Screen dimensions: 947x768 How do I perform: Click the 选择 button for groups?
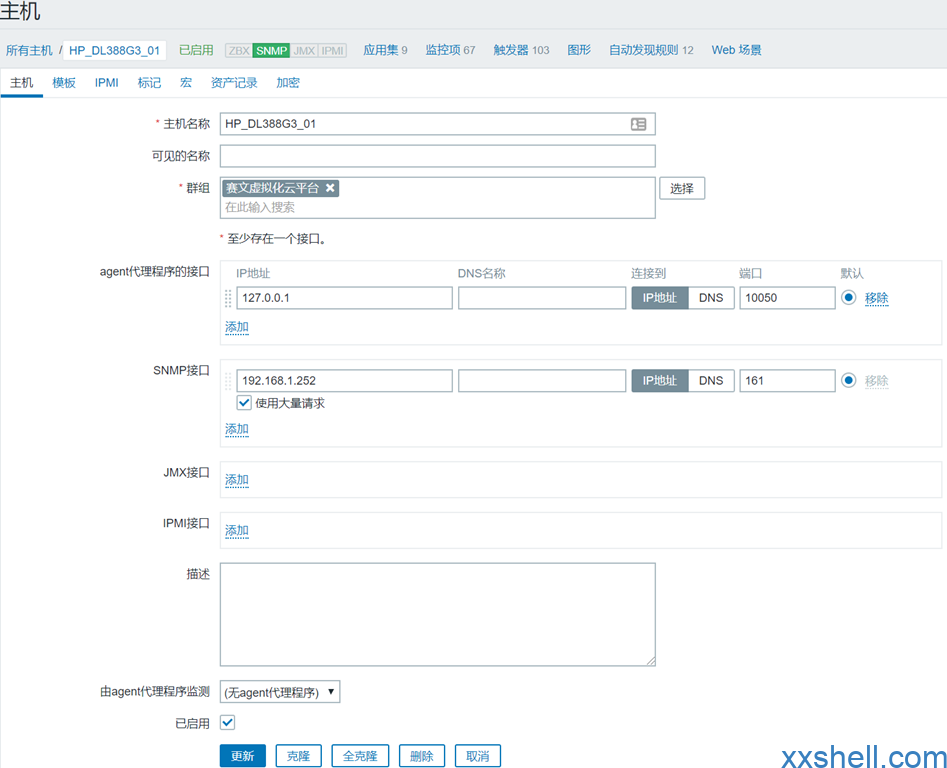pos(682,188)
